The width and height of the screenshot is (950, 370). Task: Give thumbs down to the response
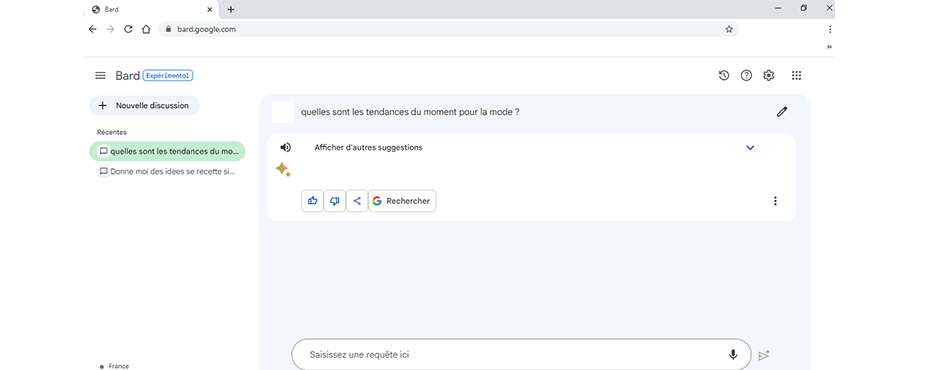click(334, 201)
